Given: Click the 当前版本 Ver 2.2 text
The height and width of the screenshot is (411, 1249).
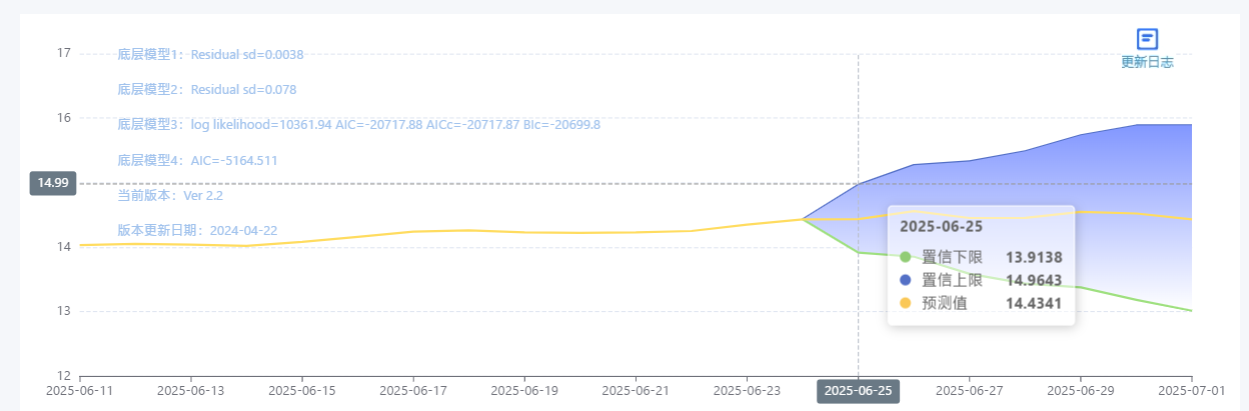Looking at the screenshot, I should (x=170, y=195).
